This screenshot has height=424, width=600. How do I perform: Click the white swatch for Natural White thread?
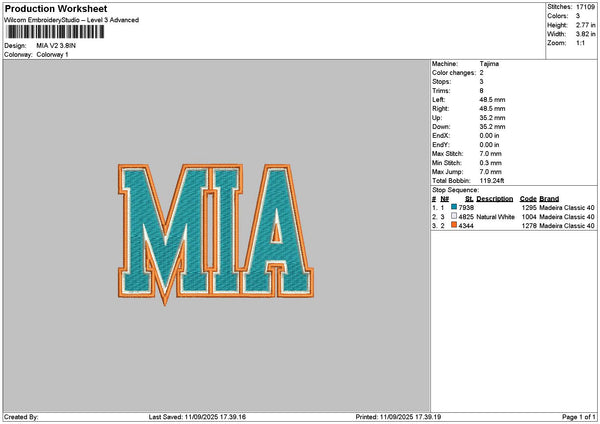[454, 216]
